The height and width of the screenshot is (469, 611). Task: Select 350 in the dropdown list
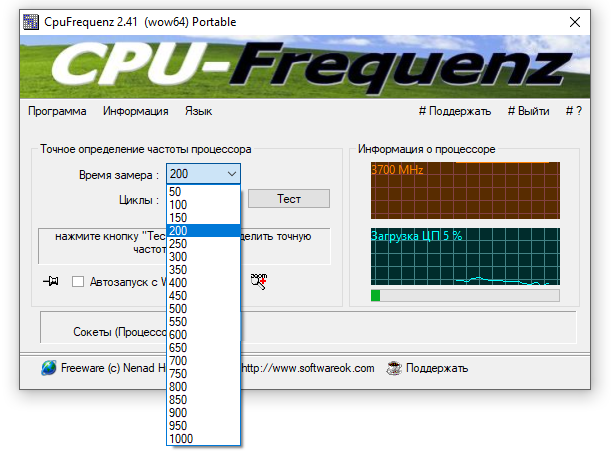click(203, 270)
